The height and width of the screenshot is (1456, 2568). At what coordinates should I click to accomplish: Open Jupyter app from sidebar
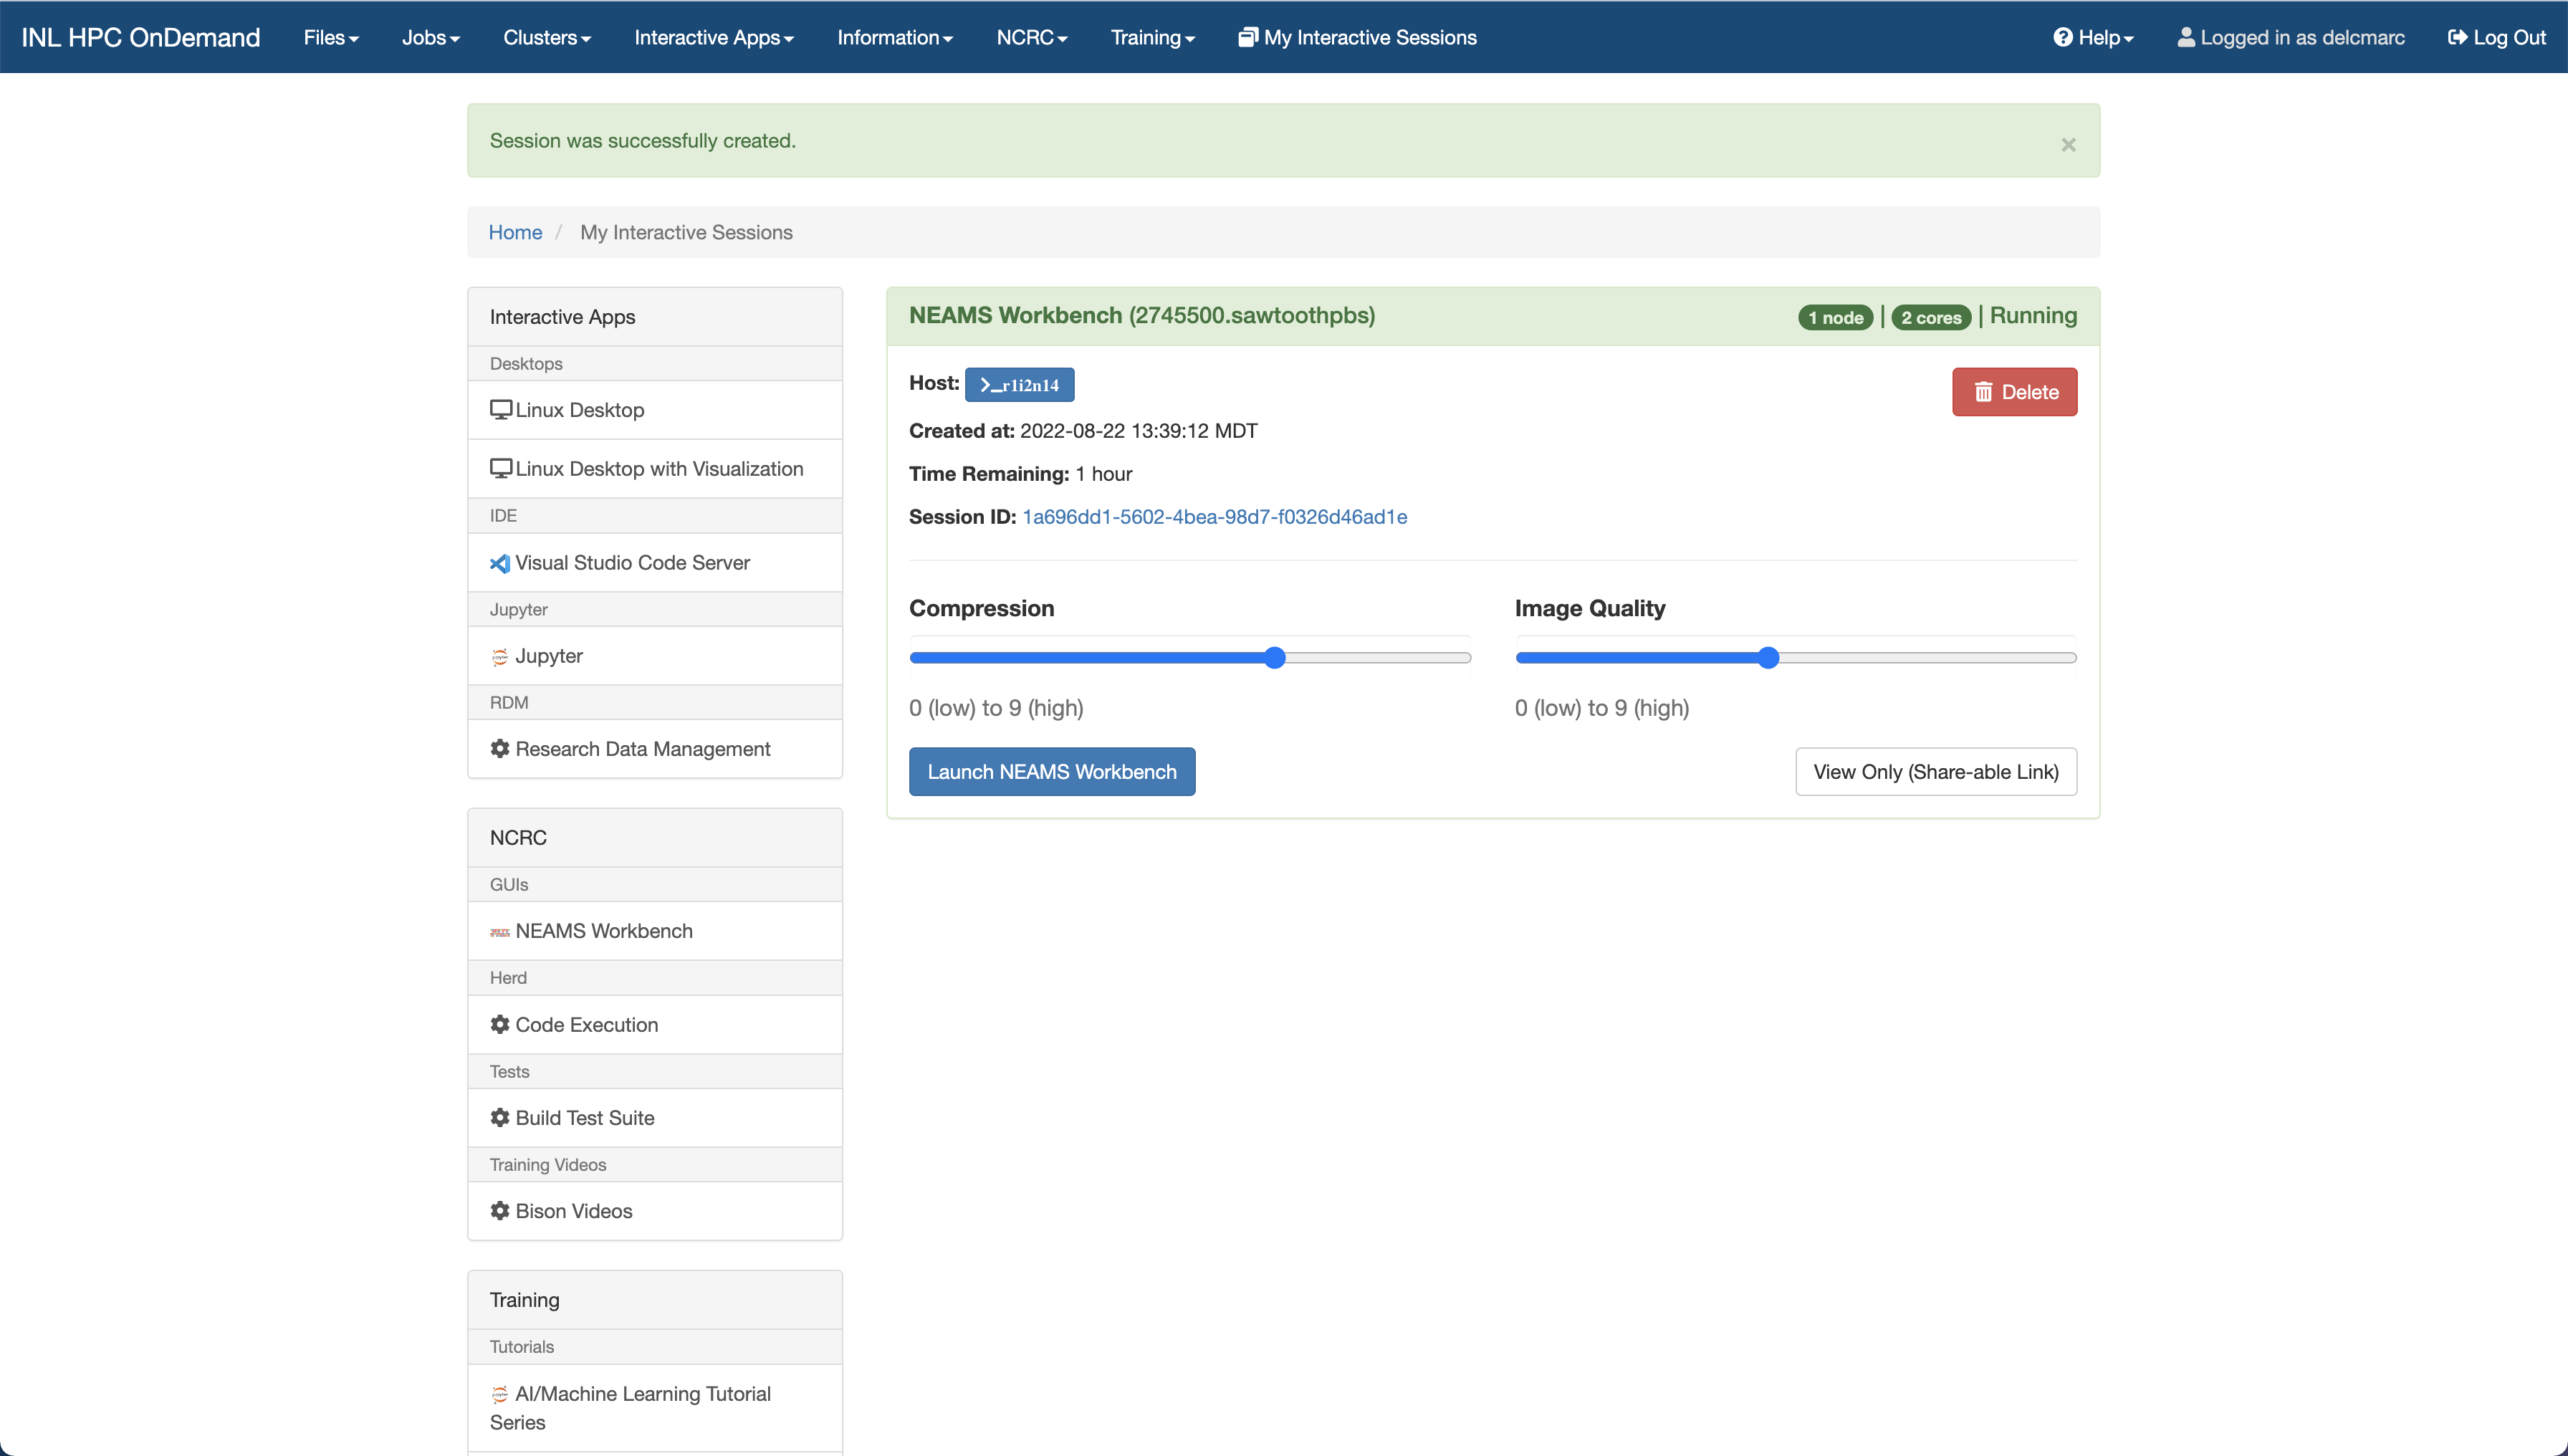(655, 657)
